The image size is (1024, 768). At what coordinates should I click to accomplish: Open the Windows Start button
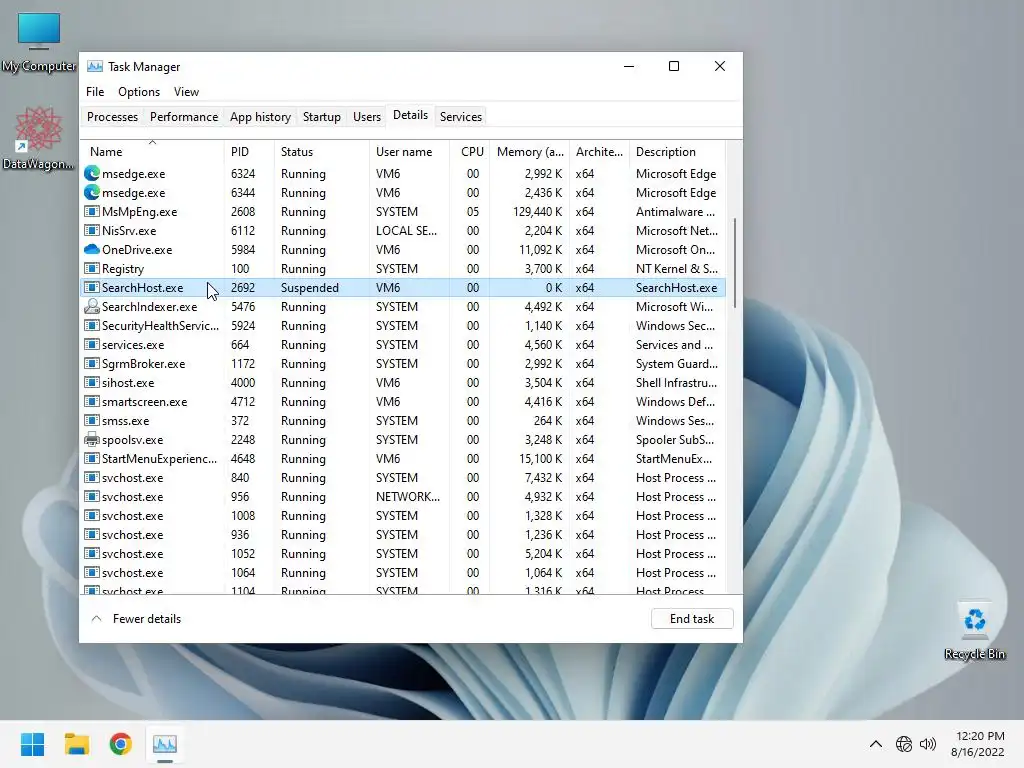[x=33, y=744]
